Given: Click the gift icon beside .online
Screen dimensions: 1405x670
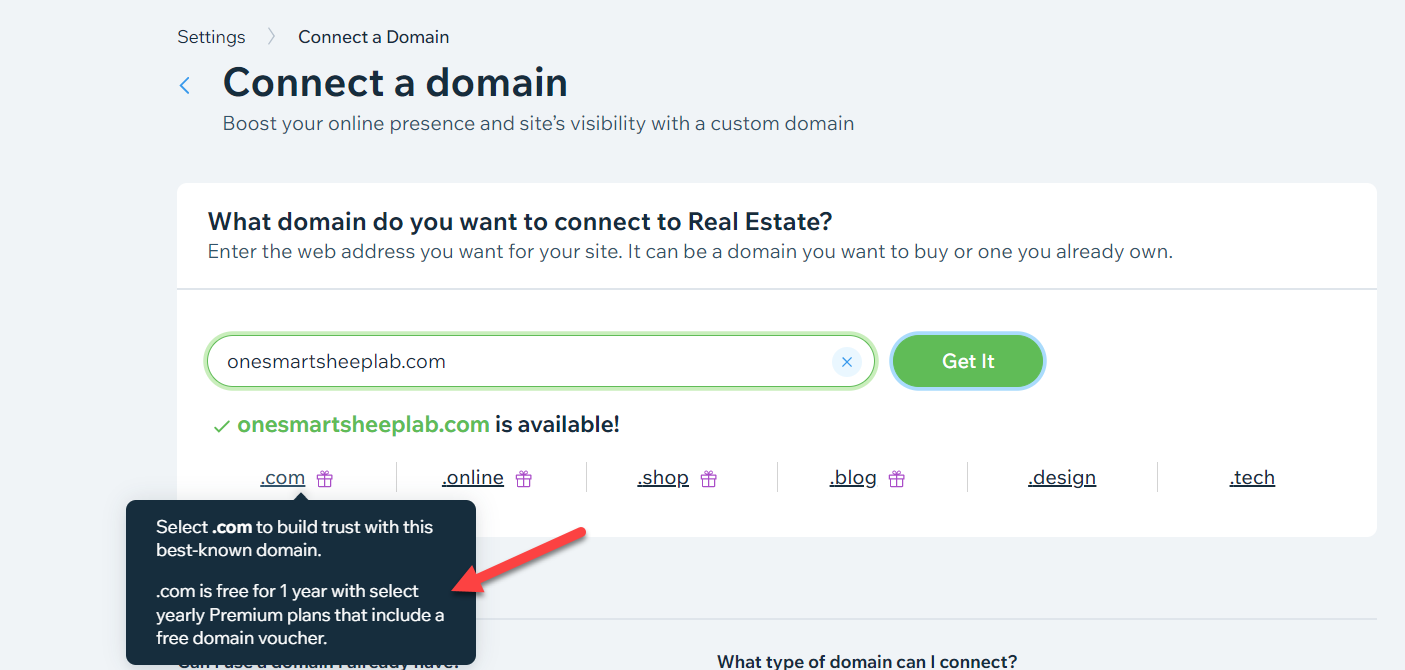Looking at the screenshot, I should (x=523, y=479).
